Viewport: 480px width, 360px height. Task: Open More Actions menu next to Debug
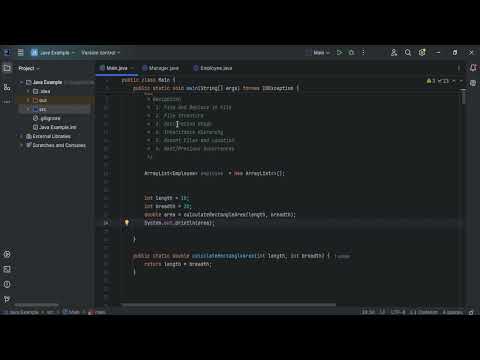pos(363,52)
